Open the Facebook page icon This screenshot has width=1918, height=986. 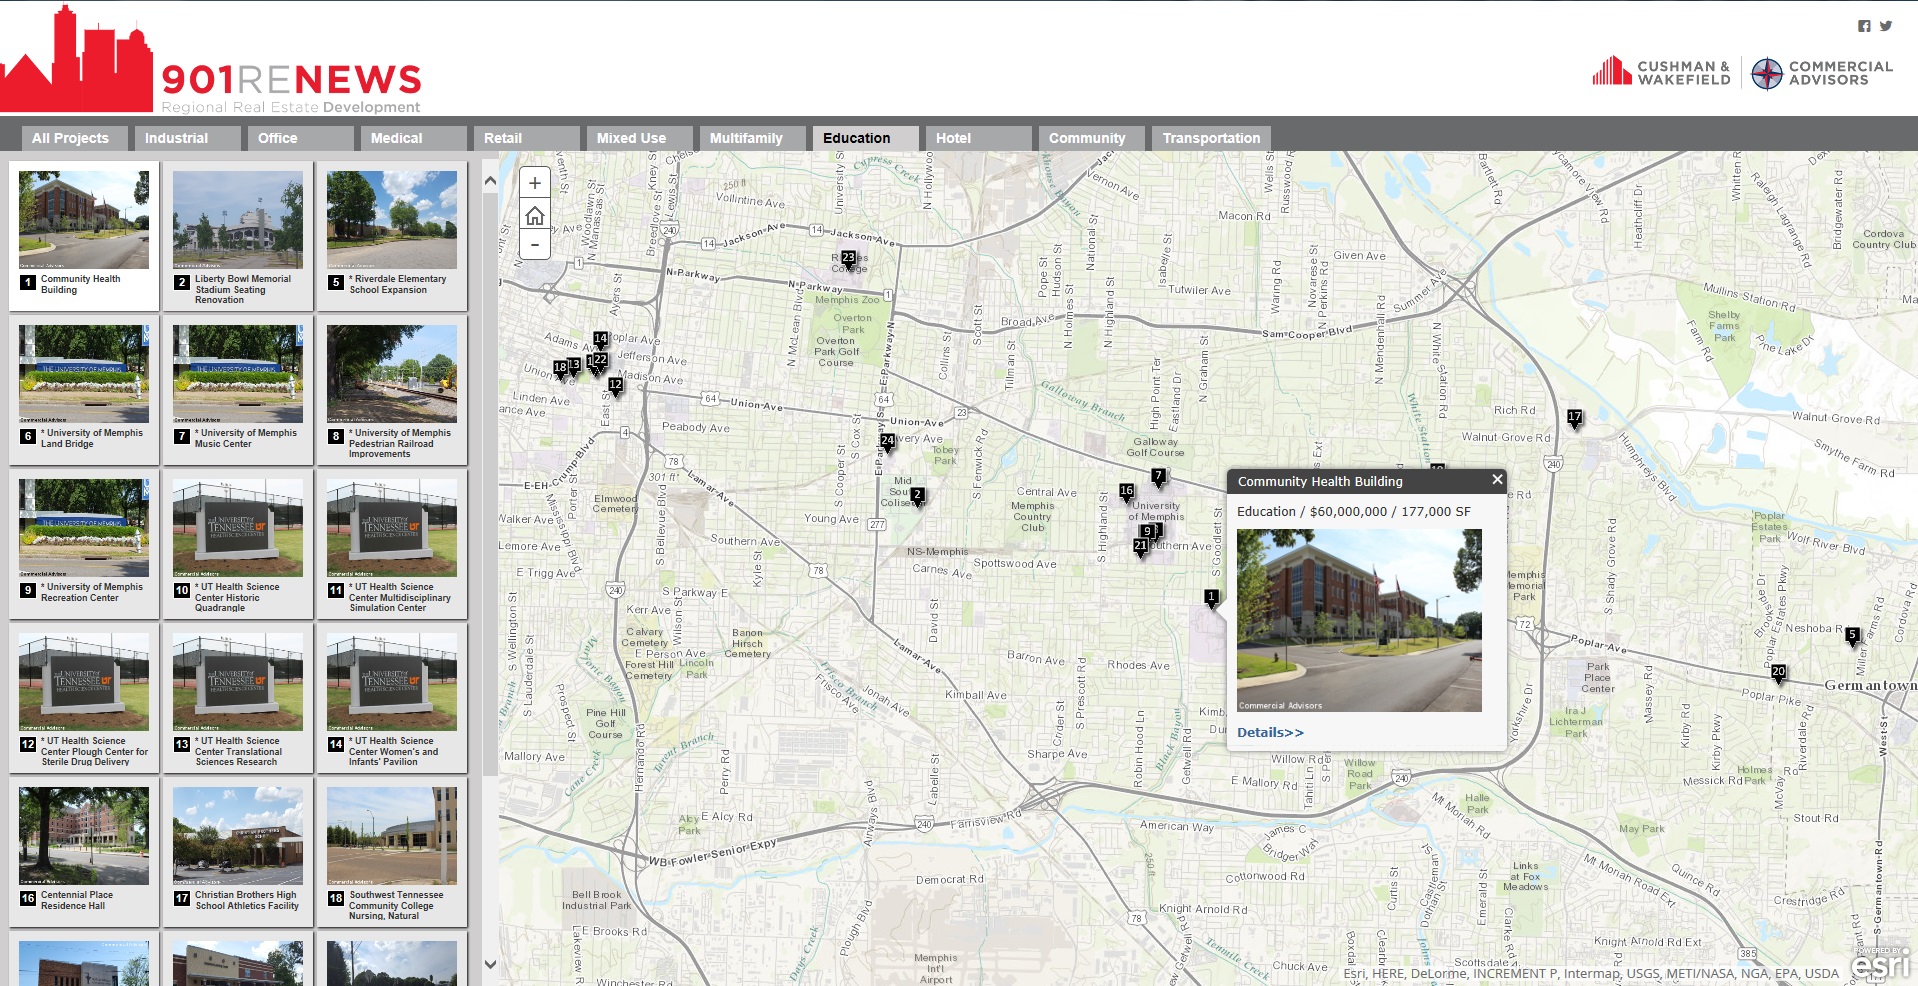pos(1864,26)
